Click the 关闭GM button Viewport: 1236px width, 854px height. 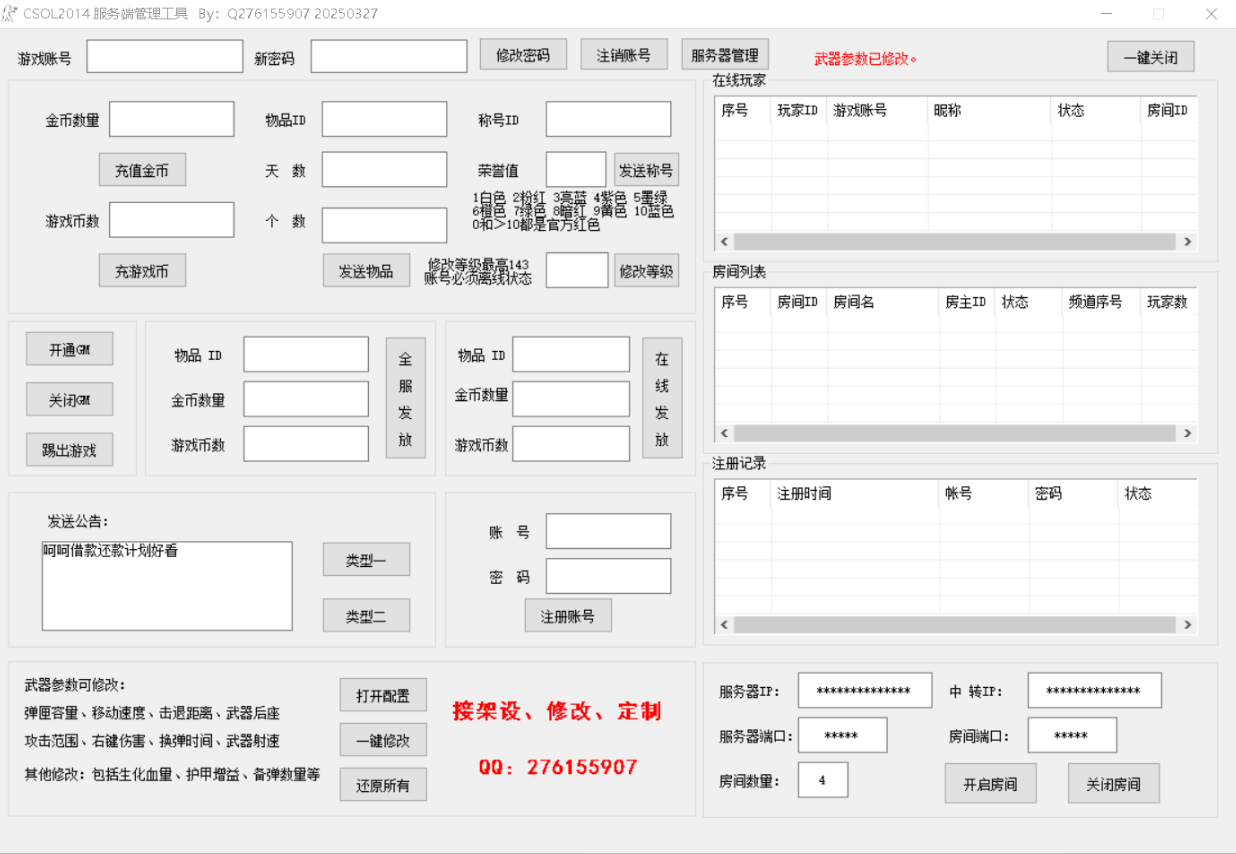tap(70, 399)
